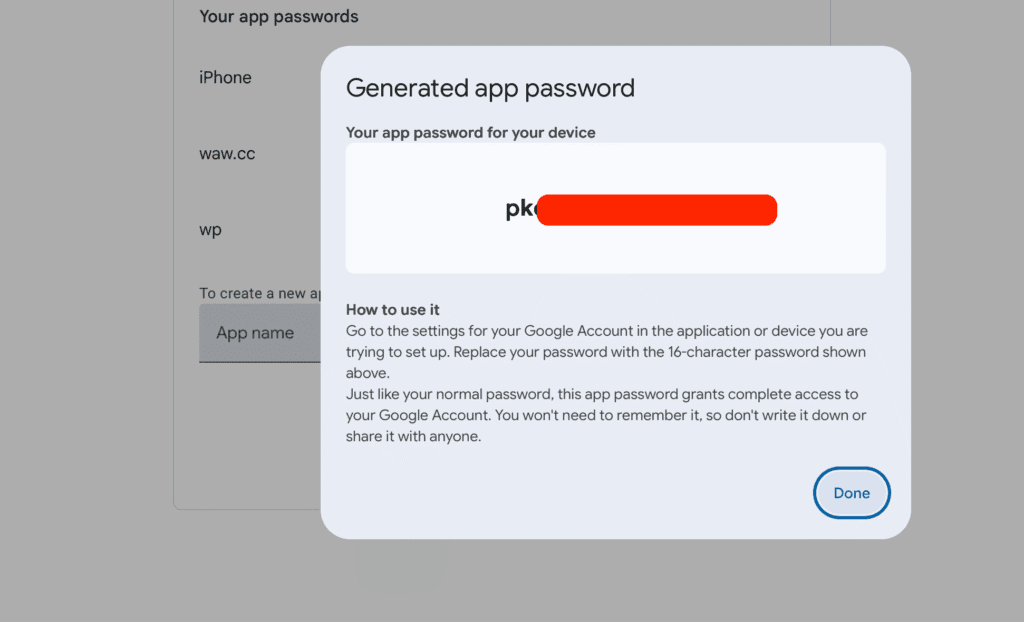Click the iPhone app password entry
1024x622 pixels.
click(x=224, y=77)
